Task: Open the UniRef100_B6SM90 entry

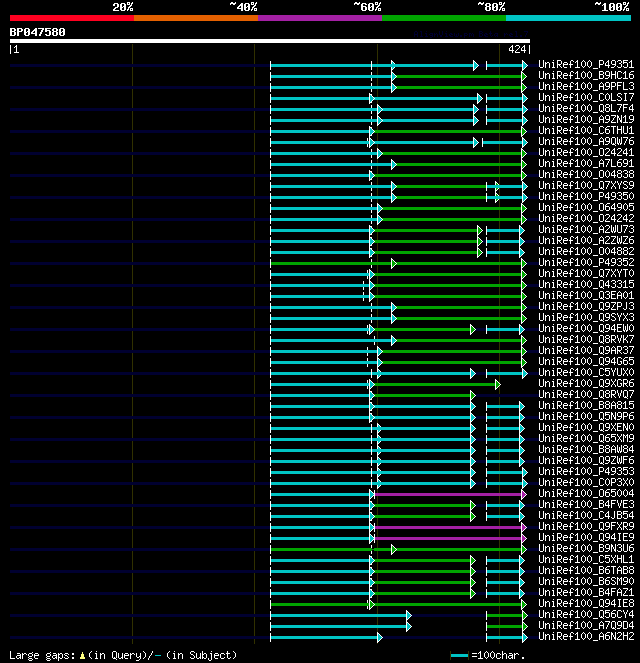Action: (x=586, y=581)
